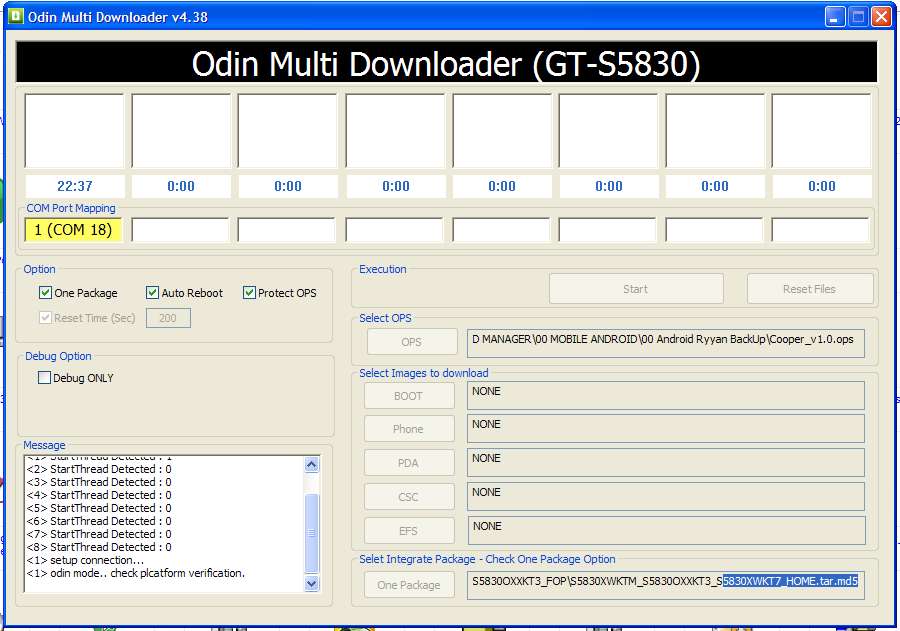Click the BOOT image button

pos(409,396)
